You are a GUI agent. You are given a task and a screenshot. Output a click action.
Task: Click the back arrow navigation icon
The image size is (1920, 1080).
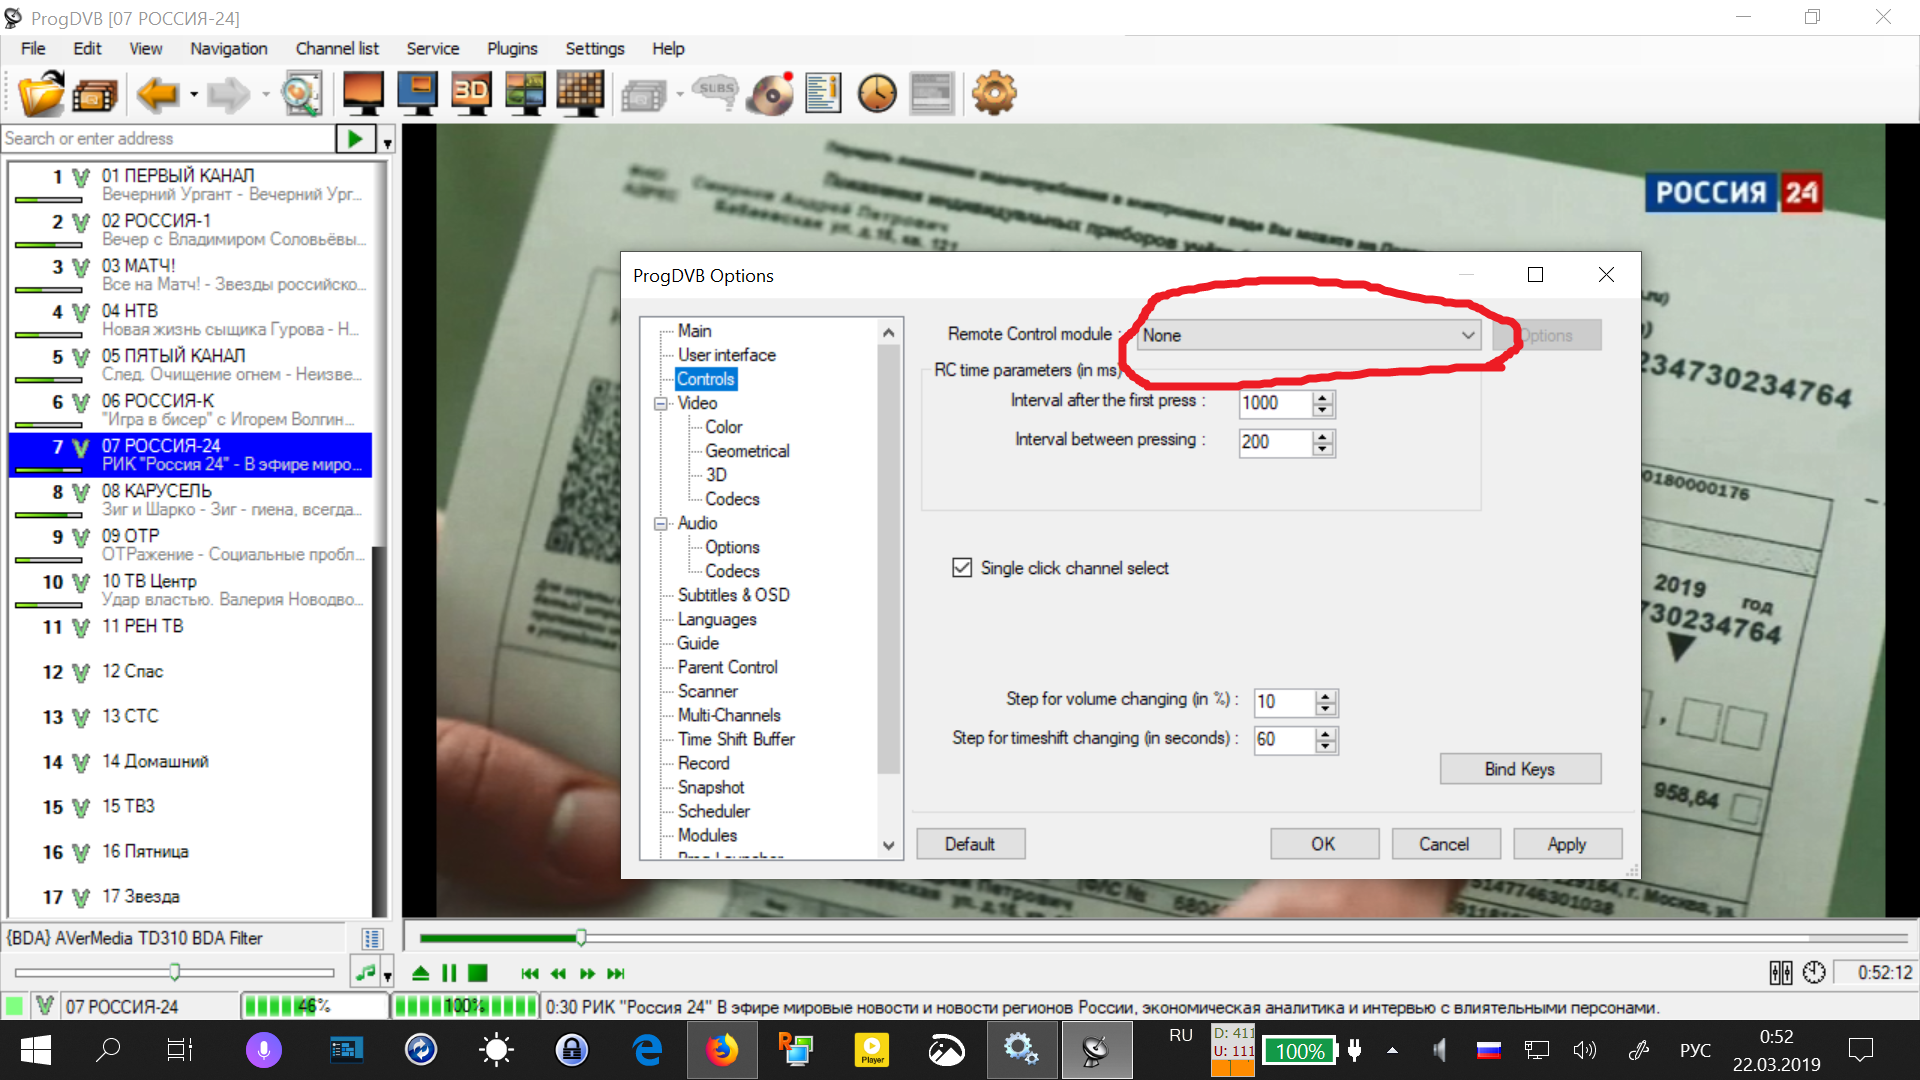pos(157,94)
